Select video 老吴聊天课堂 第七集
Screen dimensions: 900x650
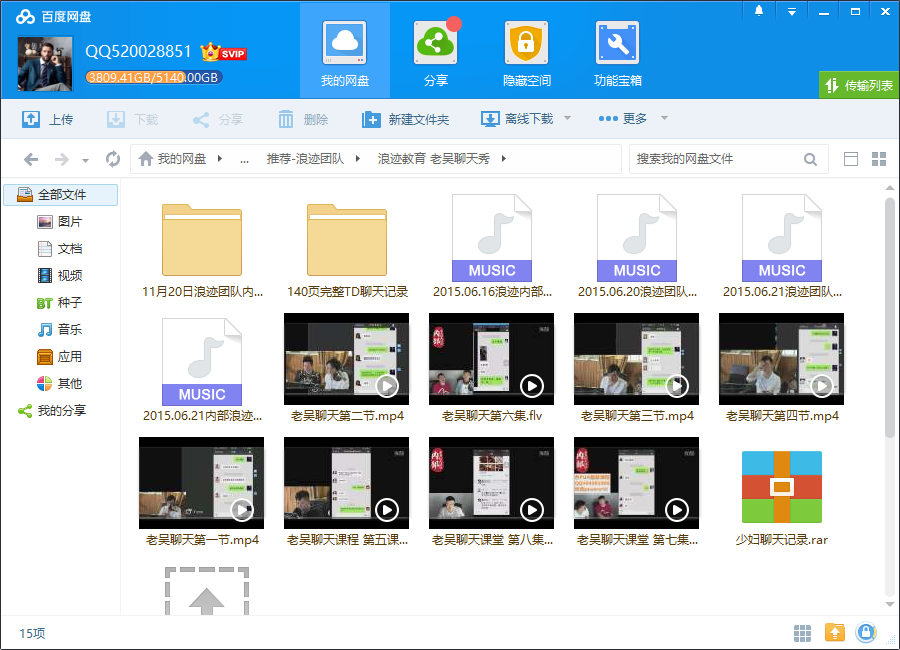(637, 492)
